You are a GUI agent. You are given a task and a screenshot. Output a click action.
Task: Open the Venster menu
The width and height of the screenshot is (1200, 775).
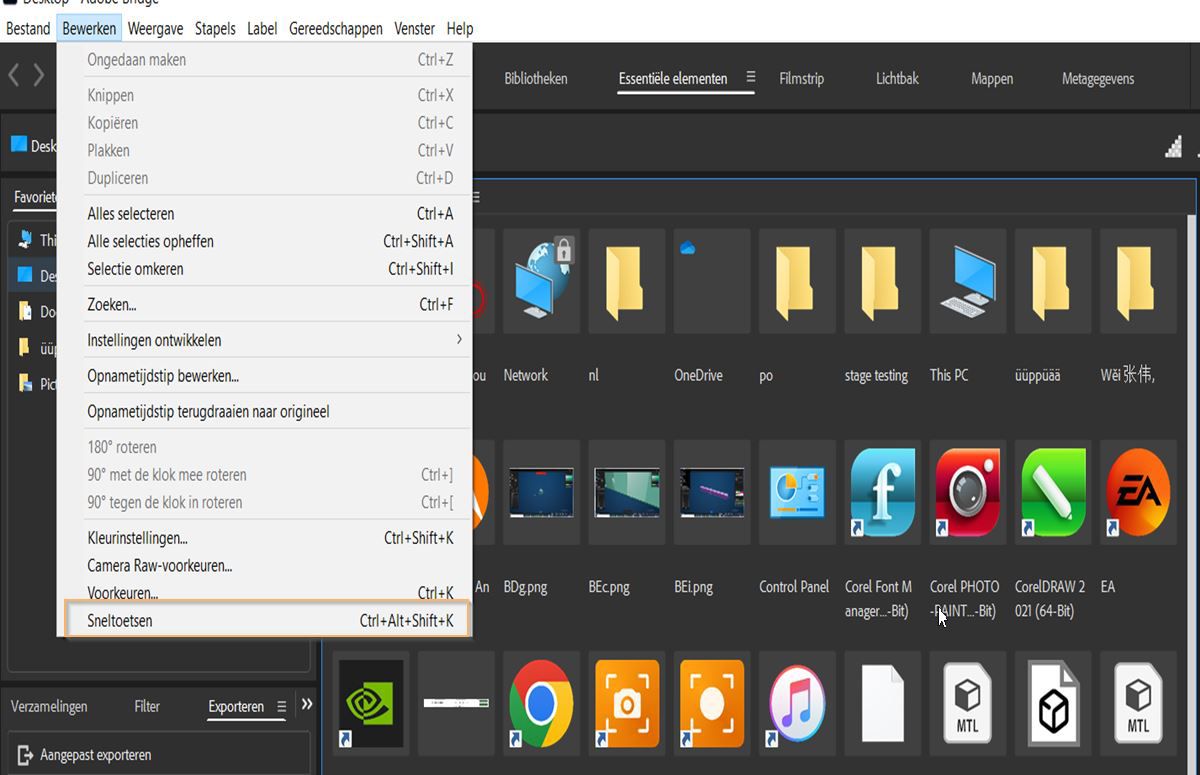point(415,28)
